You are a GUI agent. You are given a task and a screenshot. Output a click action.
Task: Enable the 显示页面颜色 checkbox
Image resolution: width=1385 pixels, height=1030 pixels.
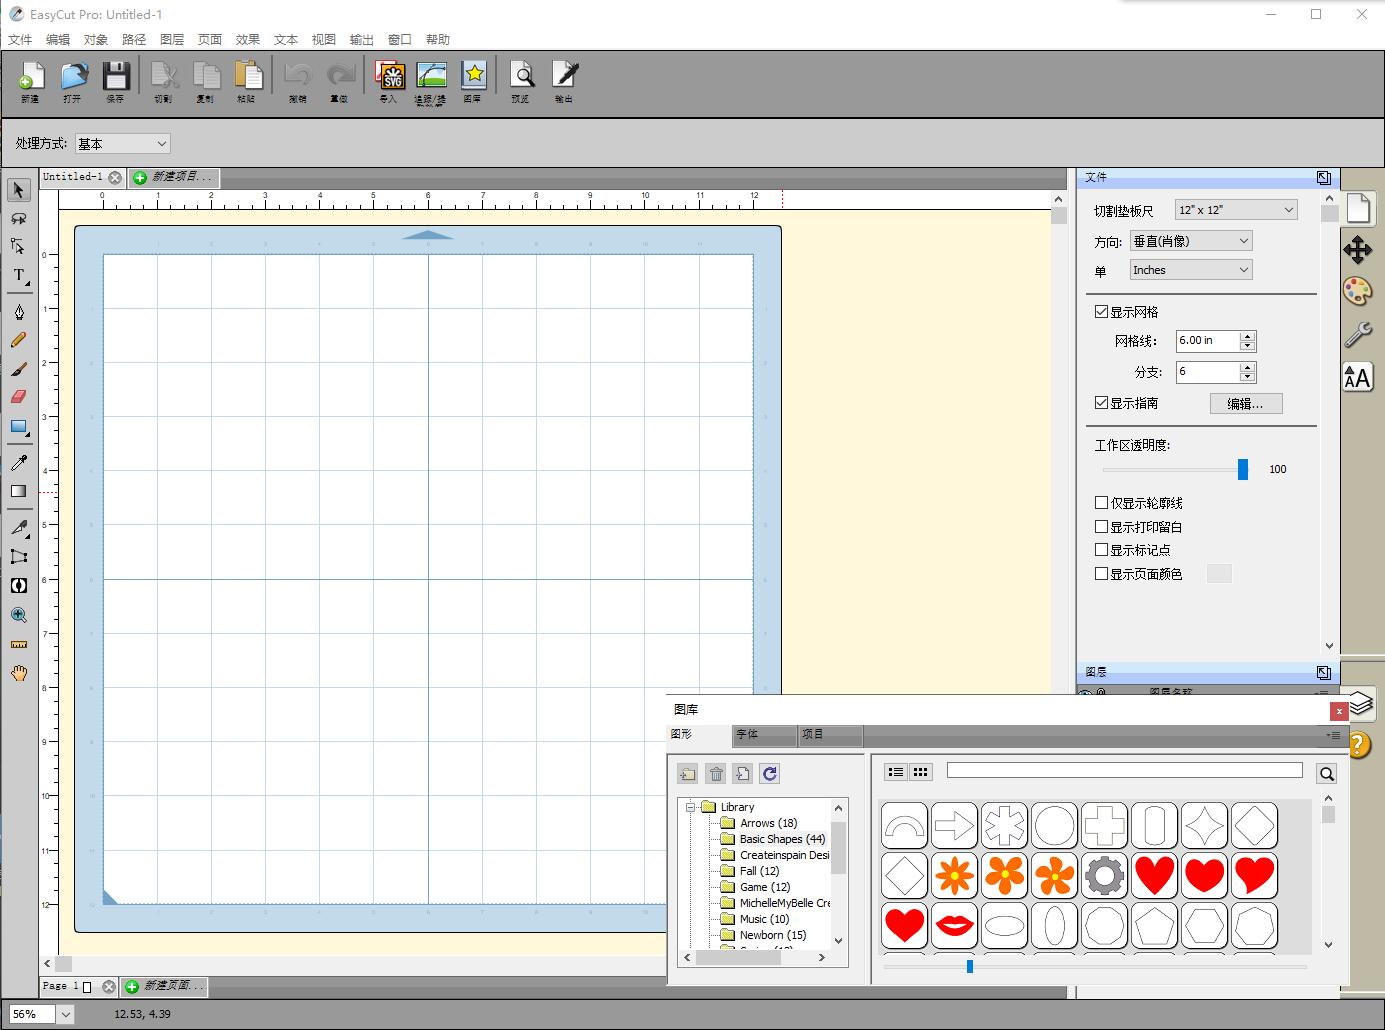click(1101, 574)
